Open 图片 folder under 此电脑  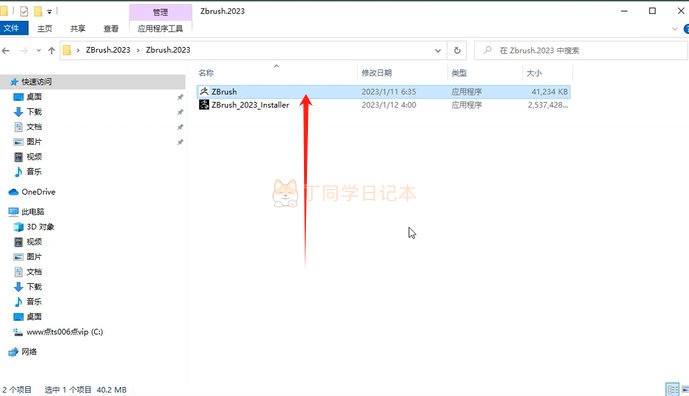34,257
